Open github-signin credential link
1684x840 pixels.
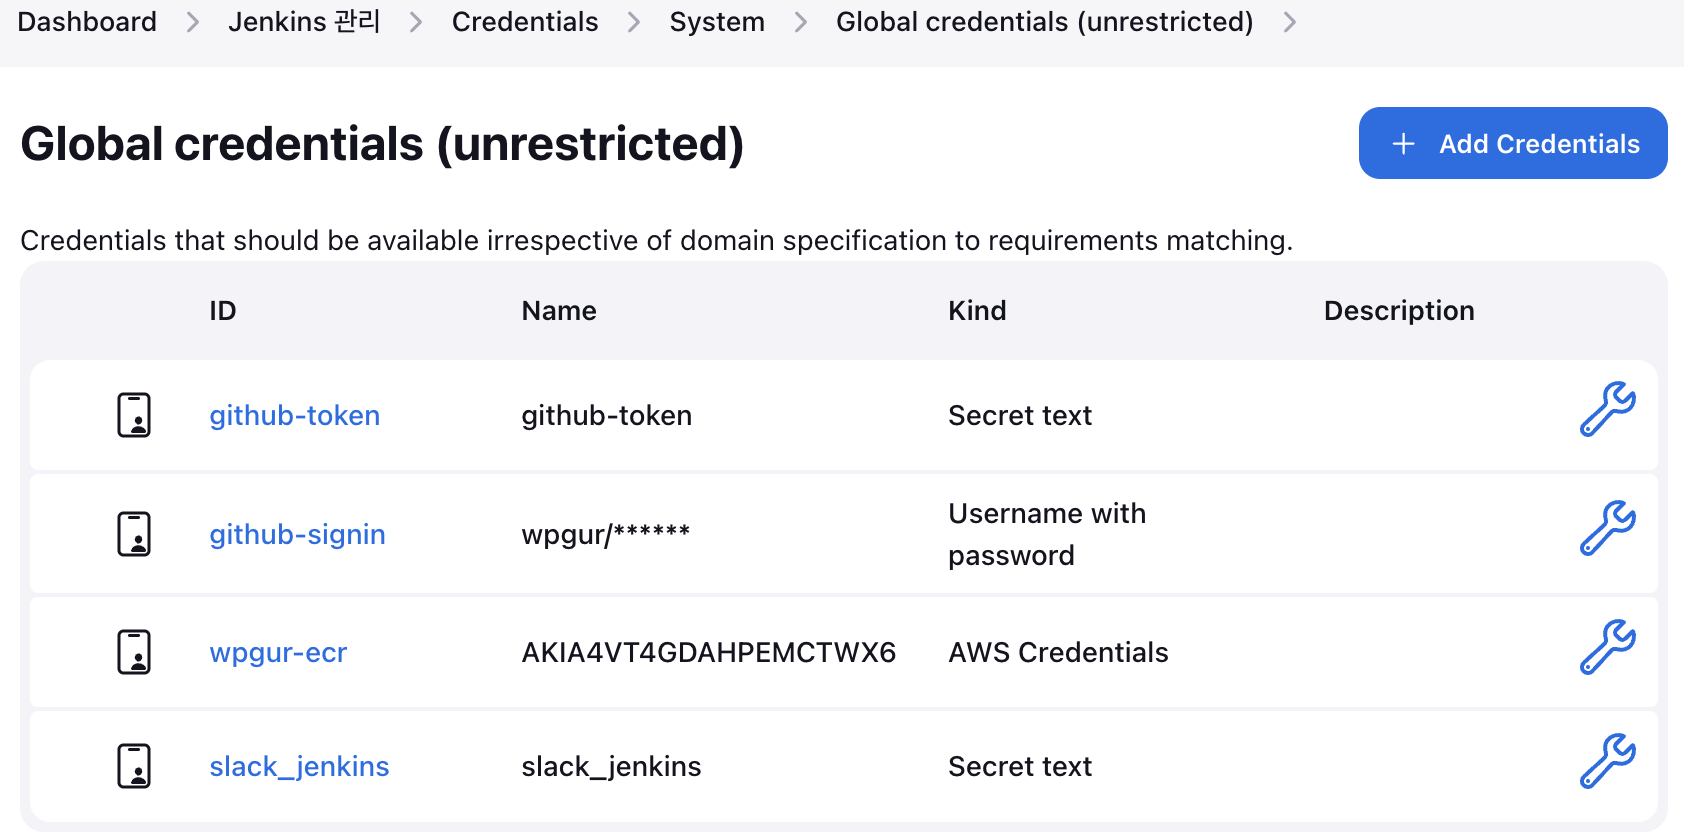(x=297, y=534)
